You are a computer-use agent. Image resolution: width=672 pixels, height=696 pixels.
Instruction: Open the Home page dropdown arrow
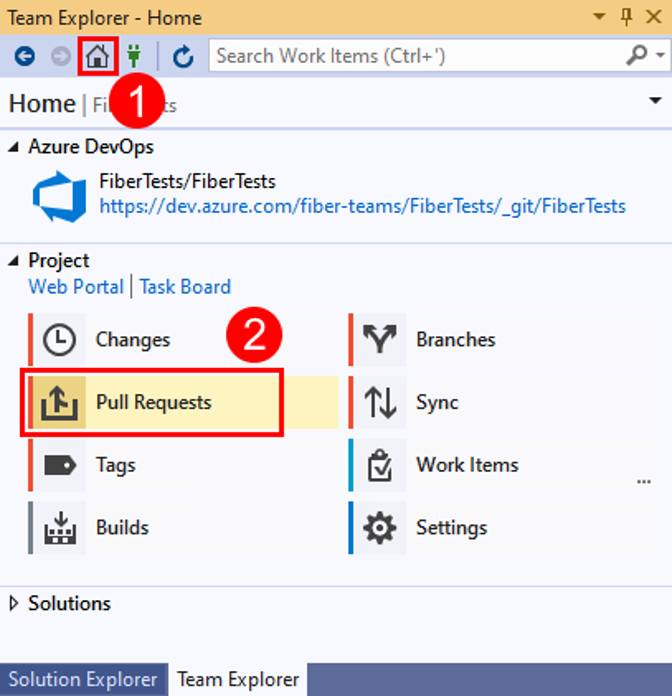click(x=655, y=101)
